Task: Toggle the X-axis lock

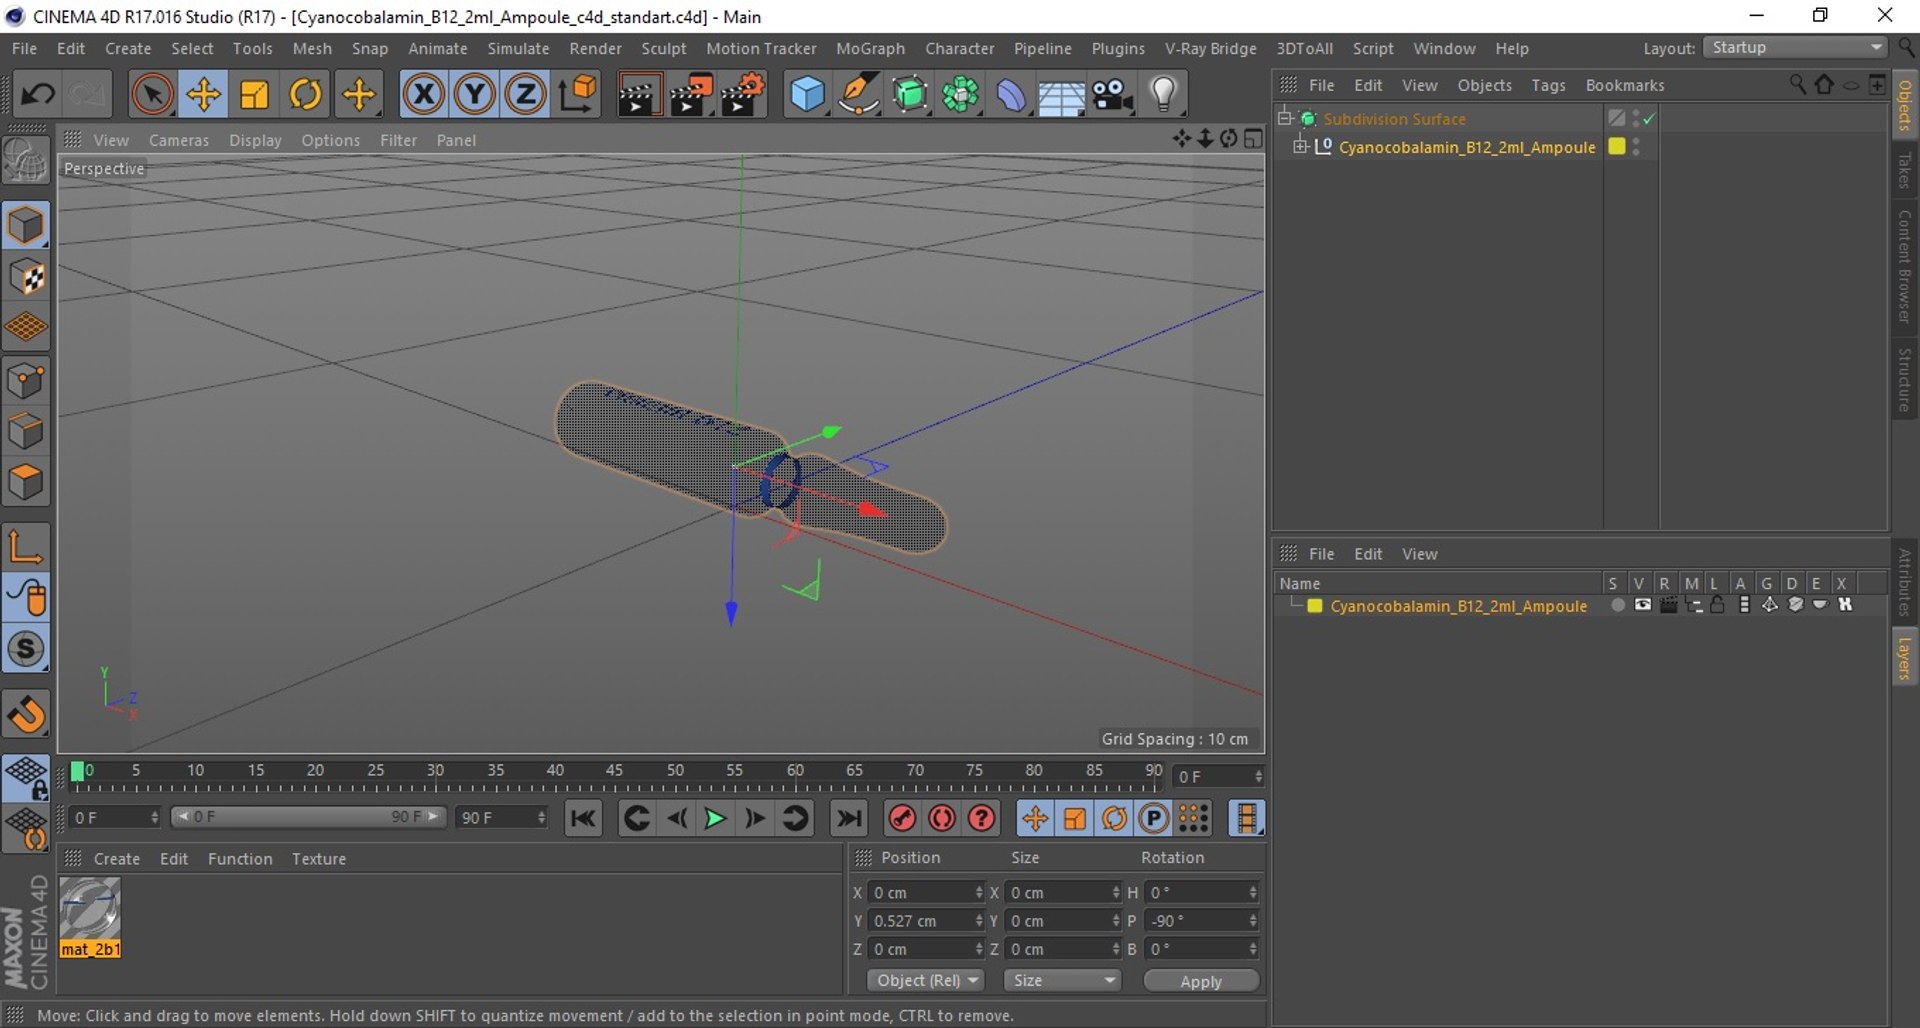Action: coord(424,95)
